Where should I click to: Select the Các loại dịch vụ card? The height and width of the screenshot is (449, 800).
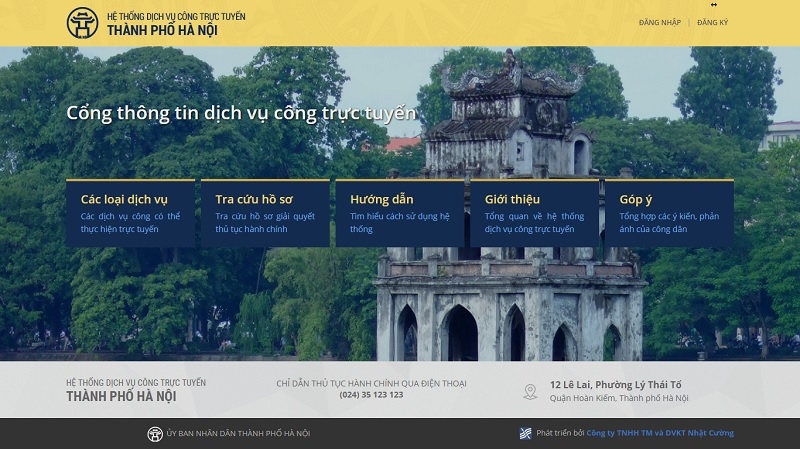point(131,213)
